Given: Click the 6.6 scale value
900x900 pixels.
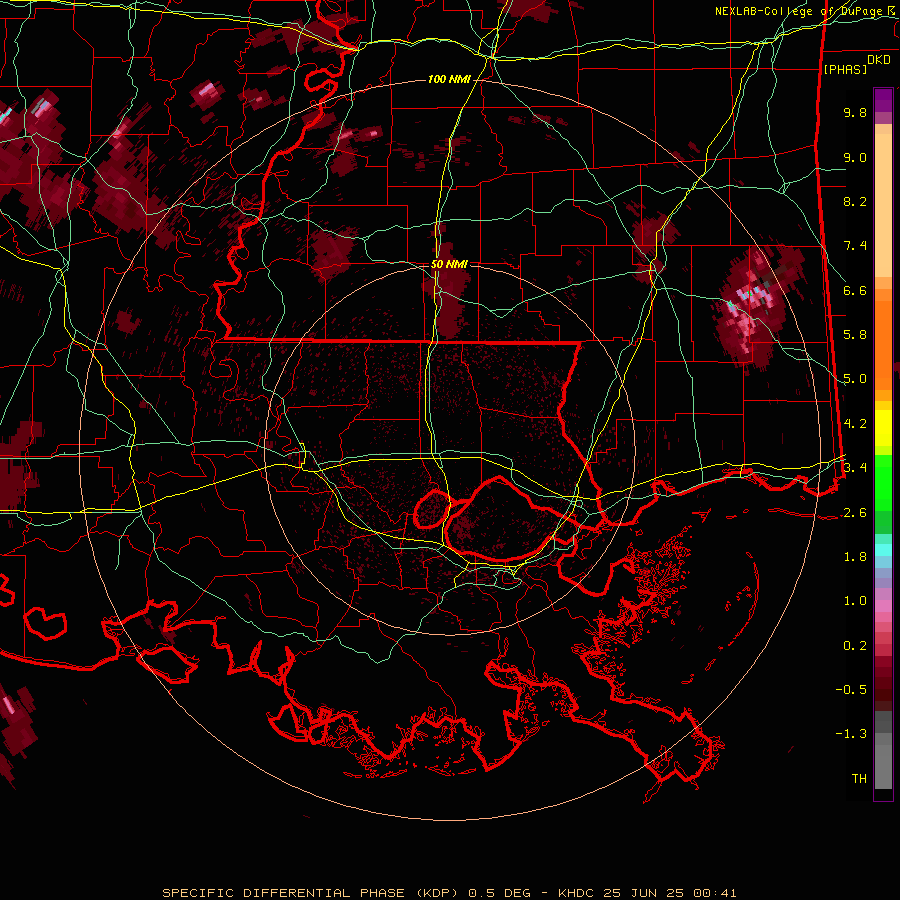Looking at the screenshot, I should 855,290.
